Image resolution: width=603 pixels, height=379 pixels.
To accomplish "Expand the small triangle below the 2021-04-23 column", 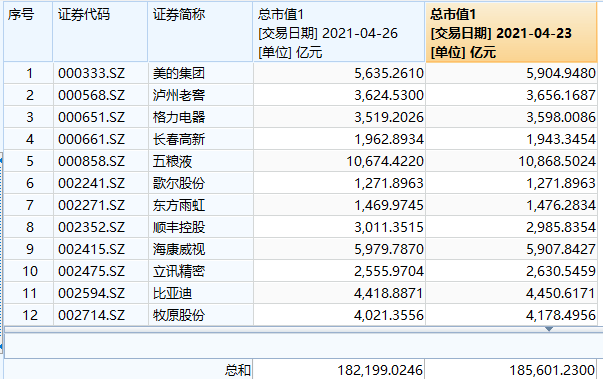I will (x=549, y=329).
